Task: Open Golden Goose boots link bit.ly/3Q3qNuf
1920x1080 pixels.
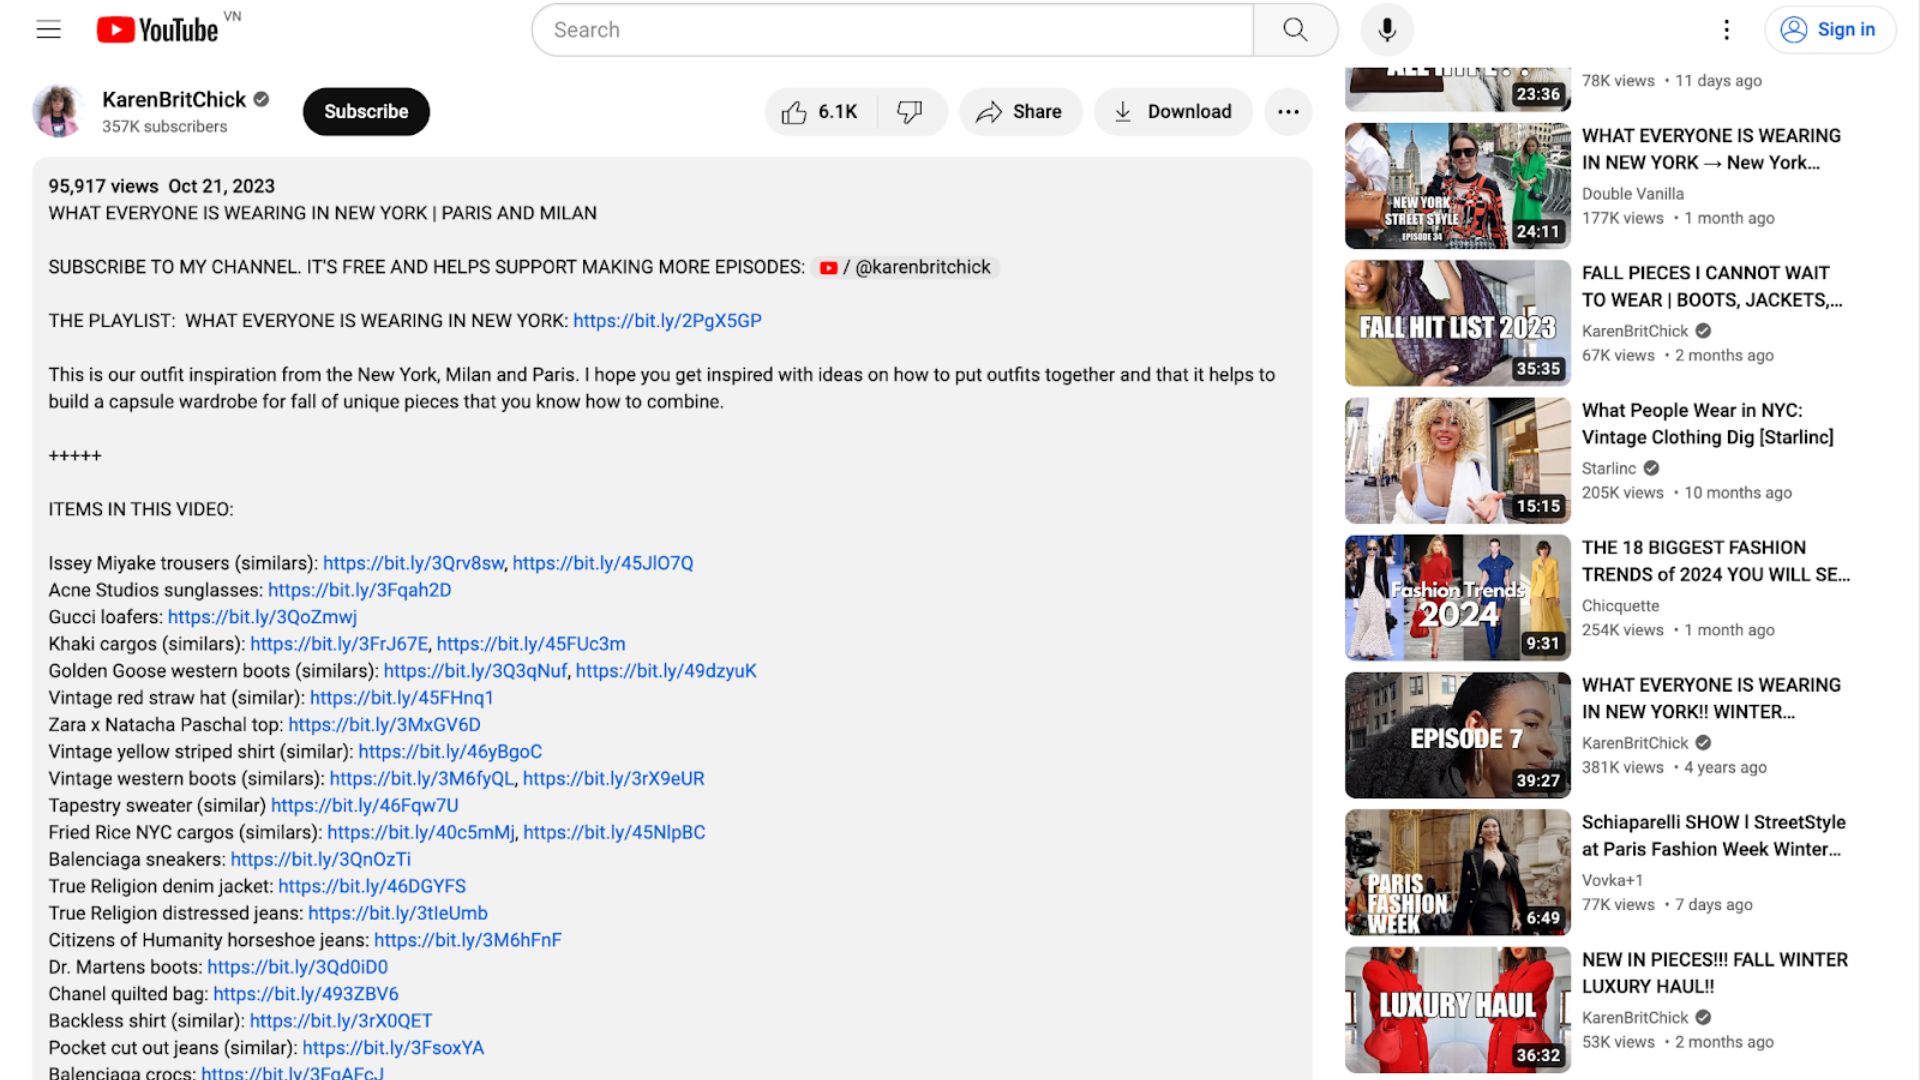Action: tap(475, 671)
